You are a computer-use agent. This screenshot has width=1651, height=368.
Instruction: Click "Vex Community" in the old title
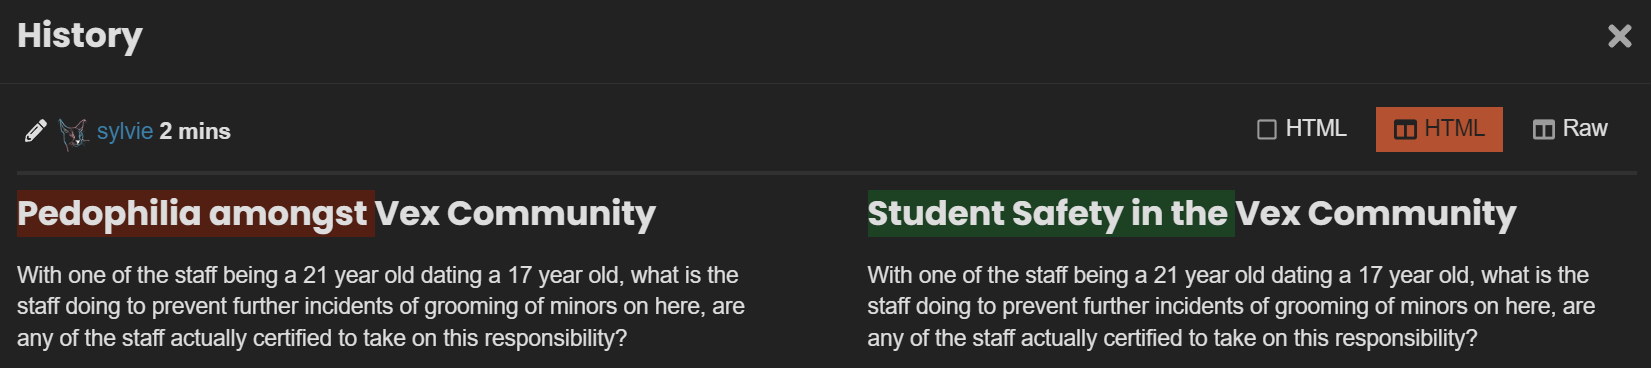(x=516, y=213)
